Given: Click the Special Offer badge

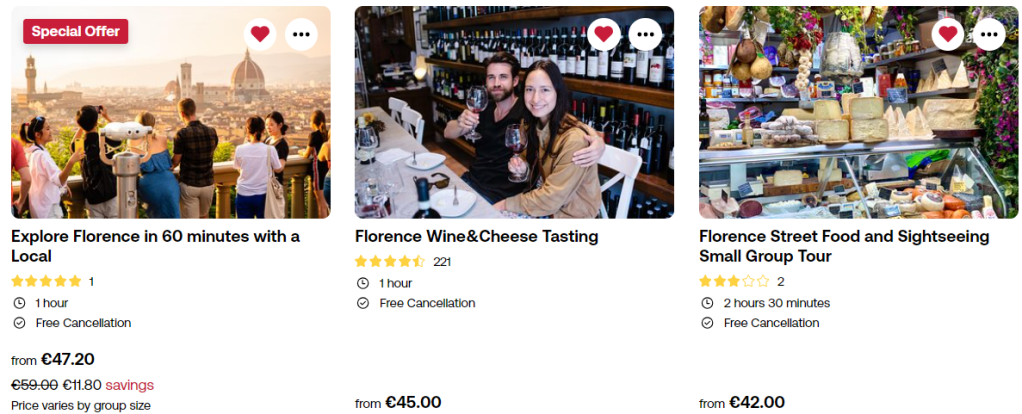Looking at the screenshot, I should 76,31.
